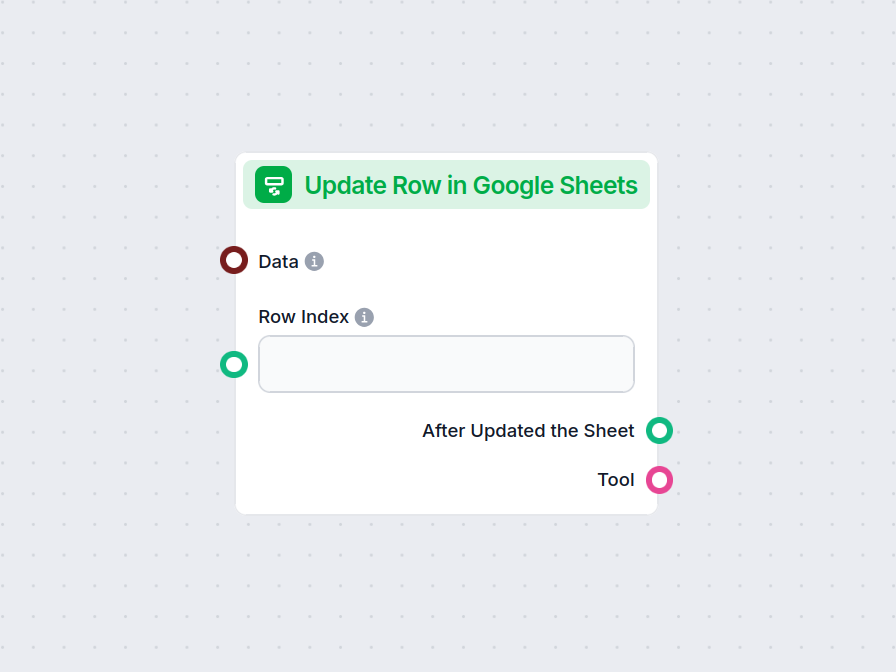Viewport: 896px width, 672px height.
Task: Click the dark red Data input port
Action: point(233,260)
